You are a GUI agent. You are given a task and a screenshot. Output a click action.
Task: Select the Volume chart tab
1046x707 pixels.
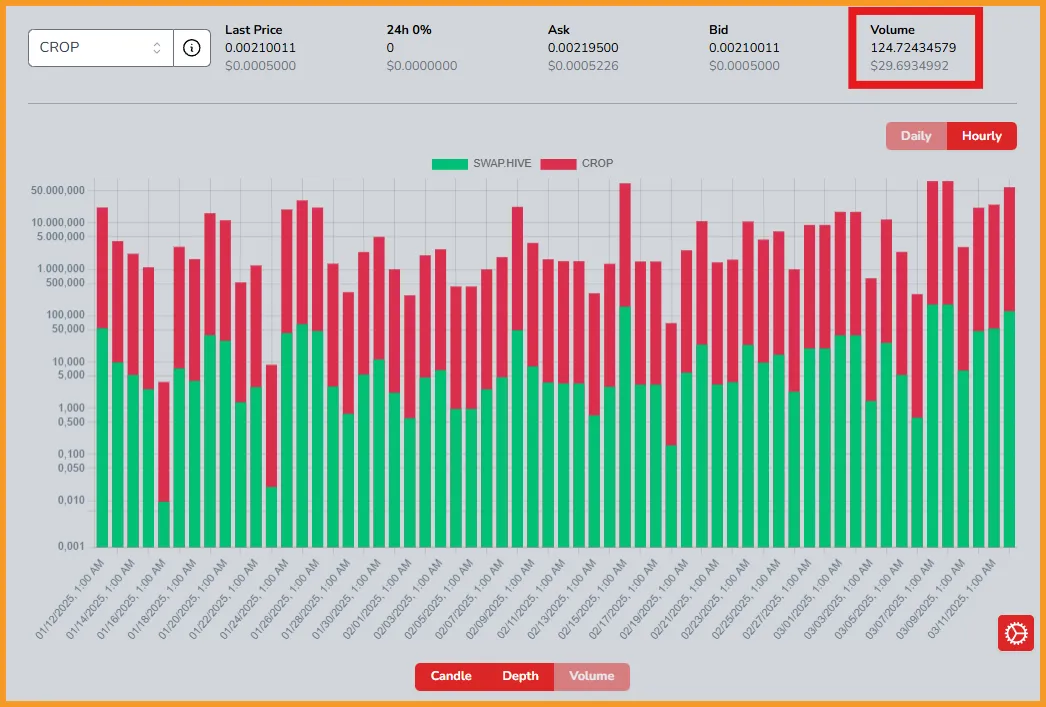coord(592,676)
